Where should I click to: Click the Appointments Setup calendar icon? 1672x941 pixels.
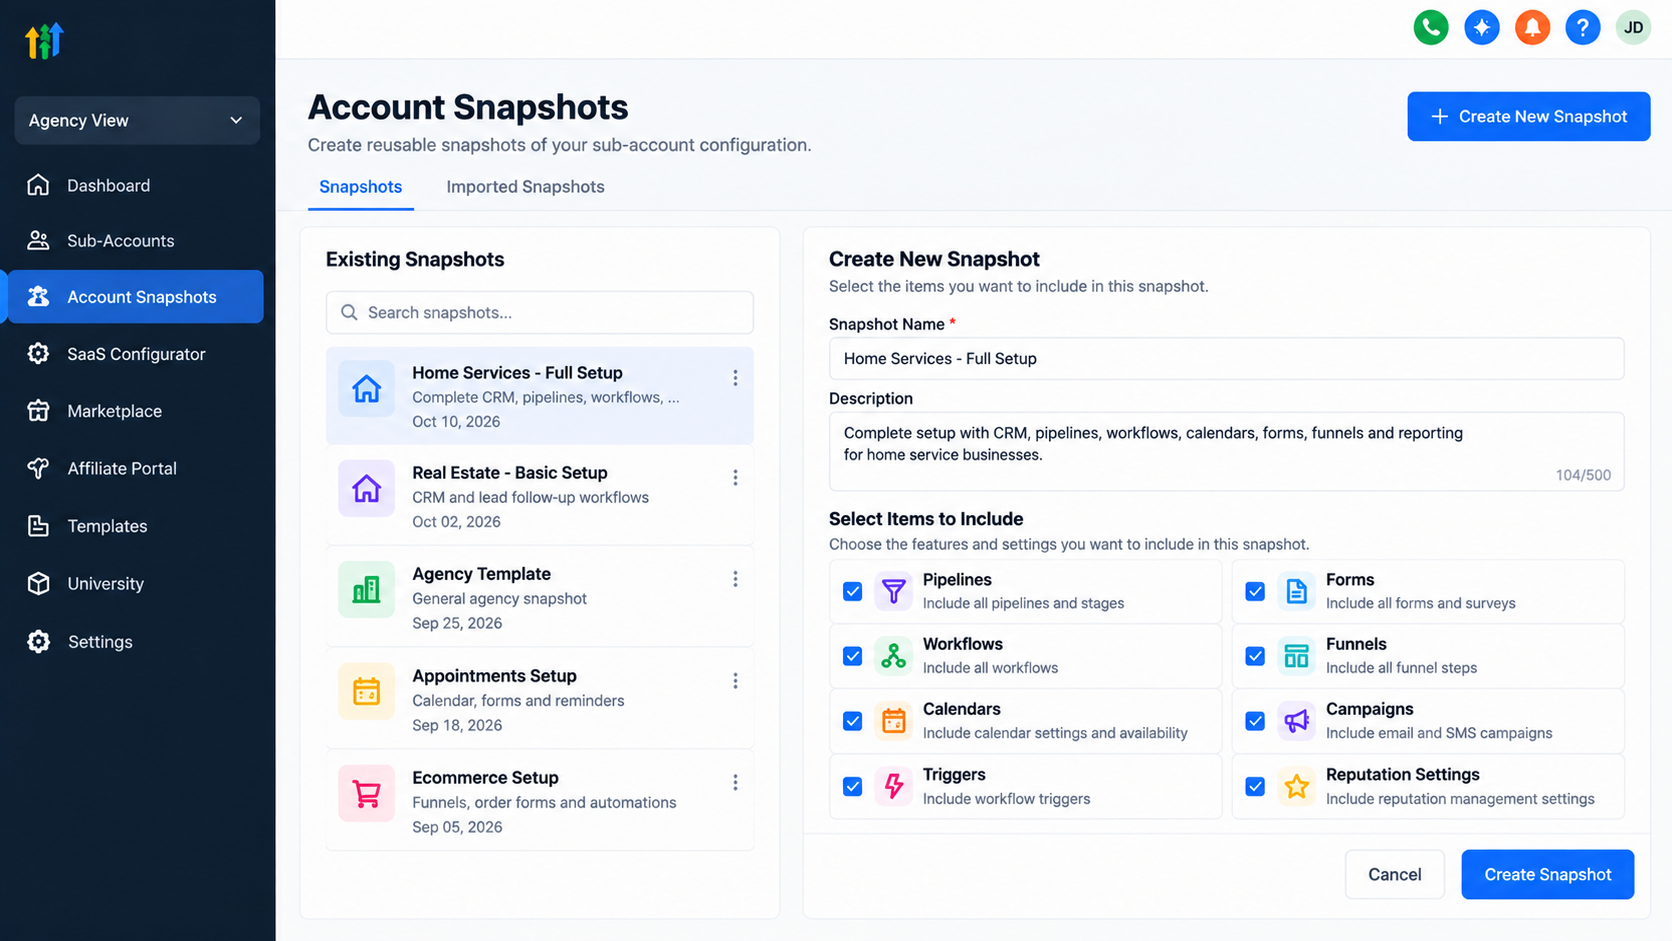(366, 691)
